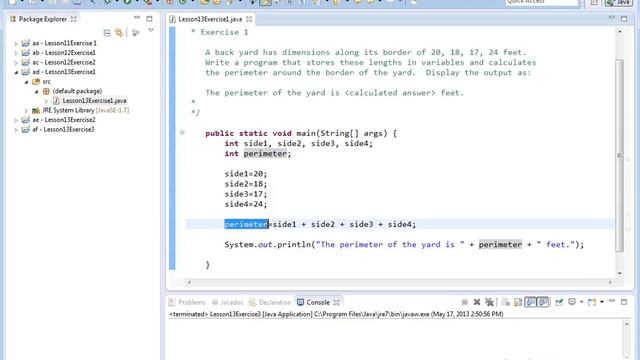Switch to the Problems tab
This screenshot has height=360, width=640.
[187, 302]
